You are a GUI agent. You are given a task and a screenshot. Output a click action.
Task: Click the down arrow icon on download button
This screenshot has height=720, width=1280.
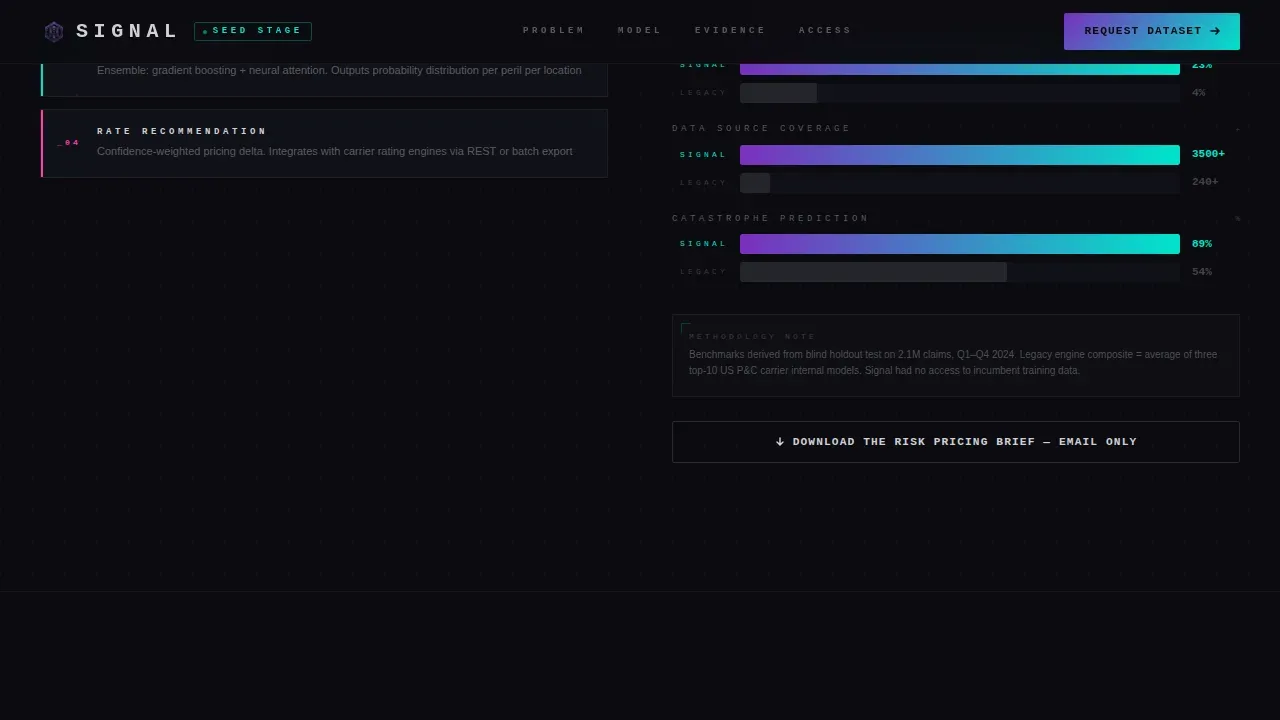[780, 442]
